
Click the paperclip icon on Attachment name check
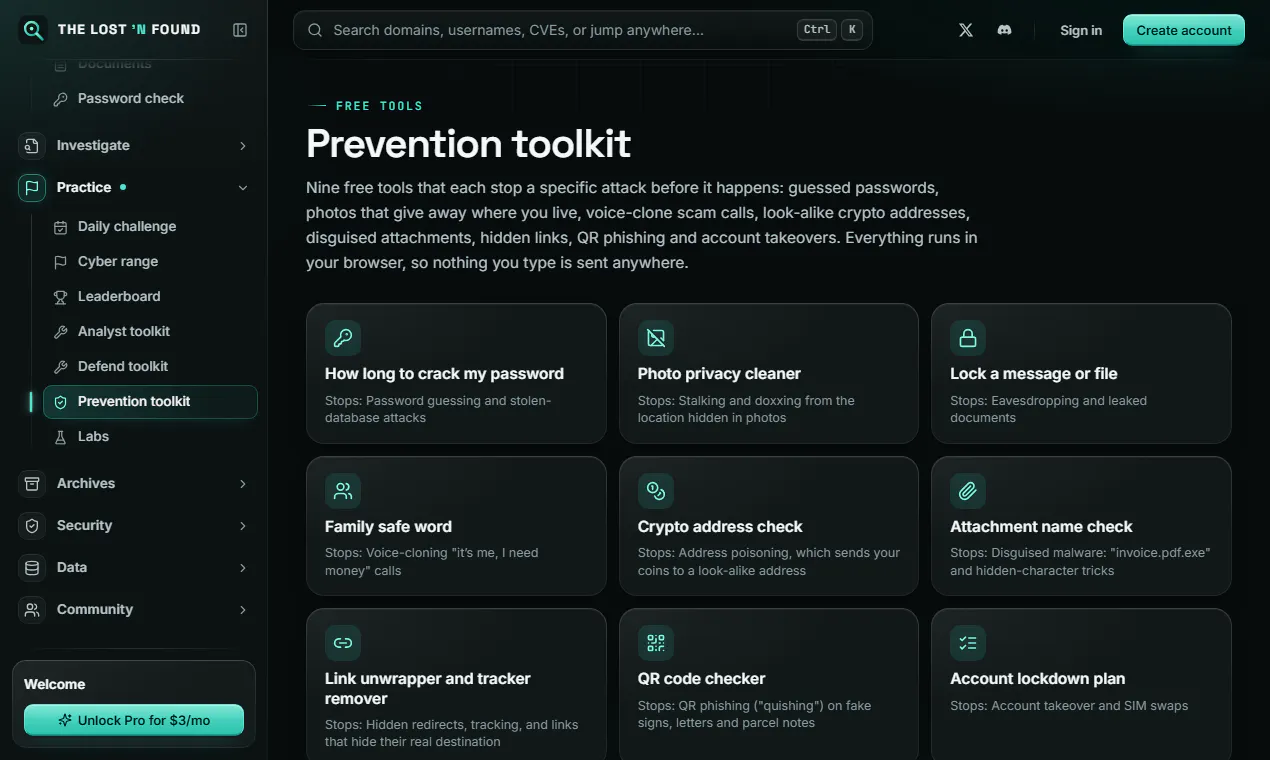click(968, 491)
